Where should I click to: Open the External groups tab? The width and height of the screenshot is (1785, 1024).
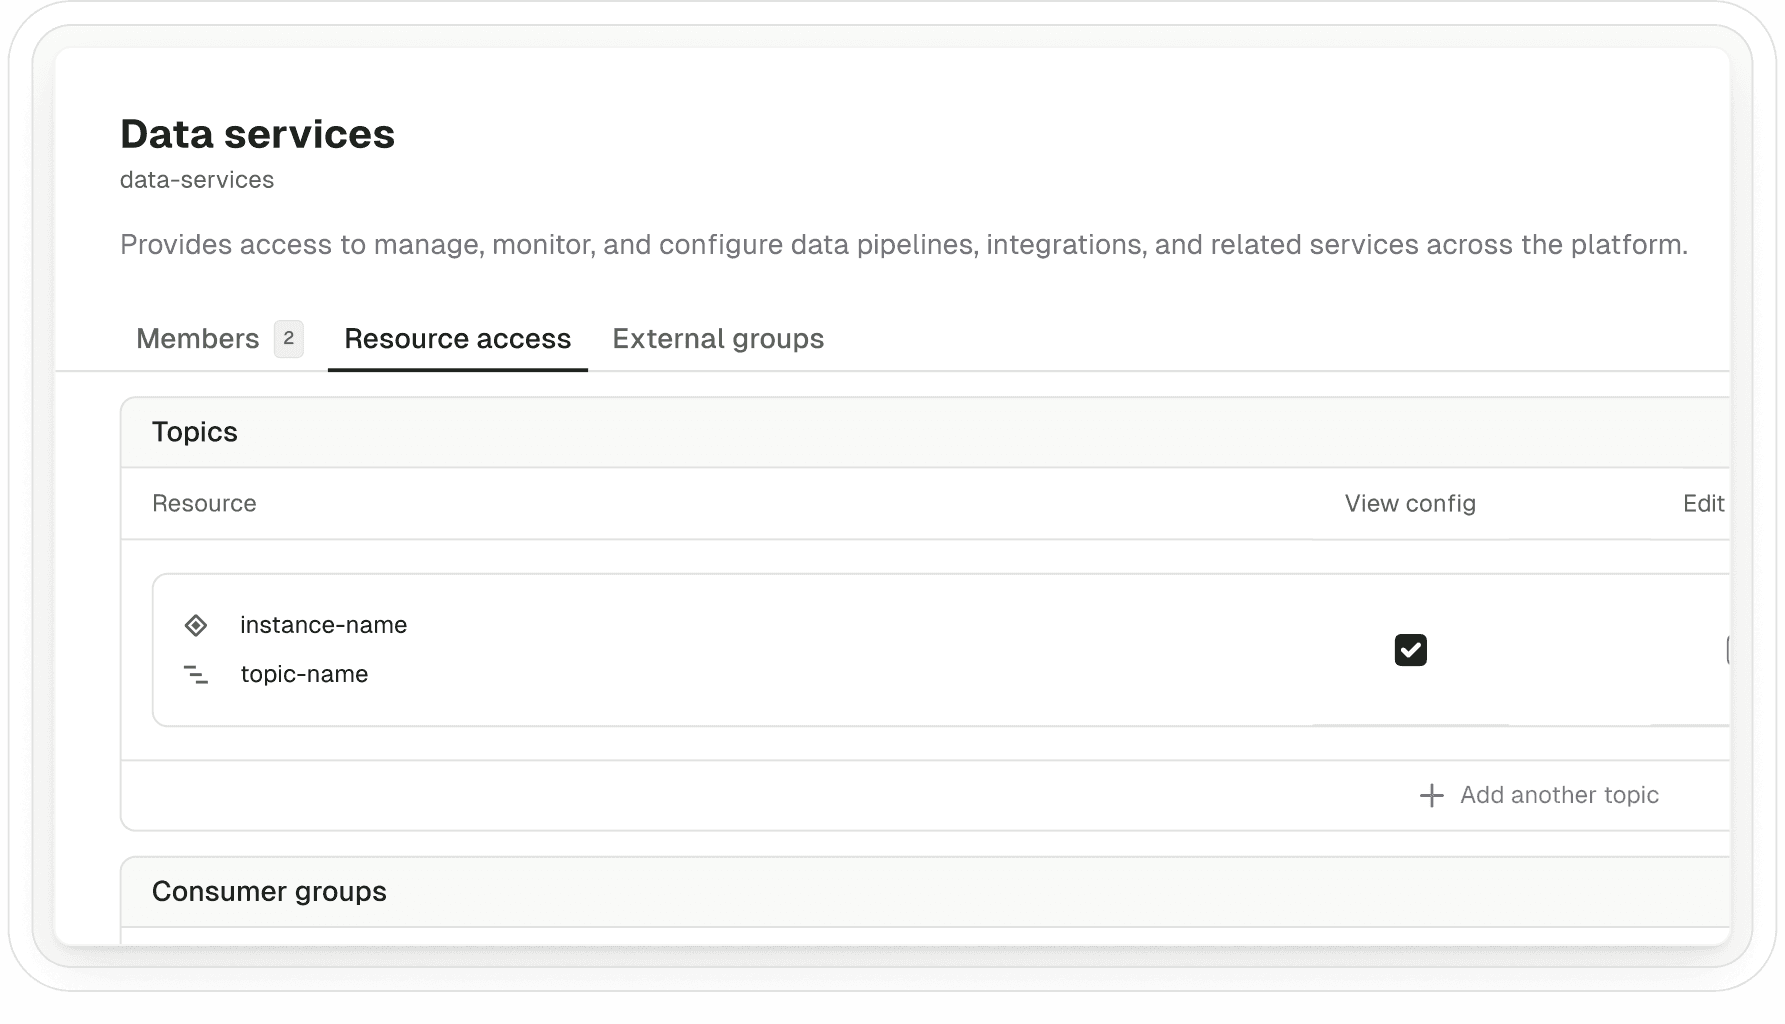coord(717,339)
